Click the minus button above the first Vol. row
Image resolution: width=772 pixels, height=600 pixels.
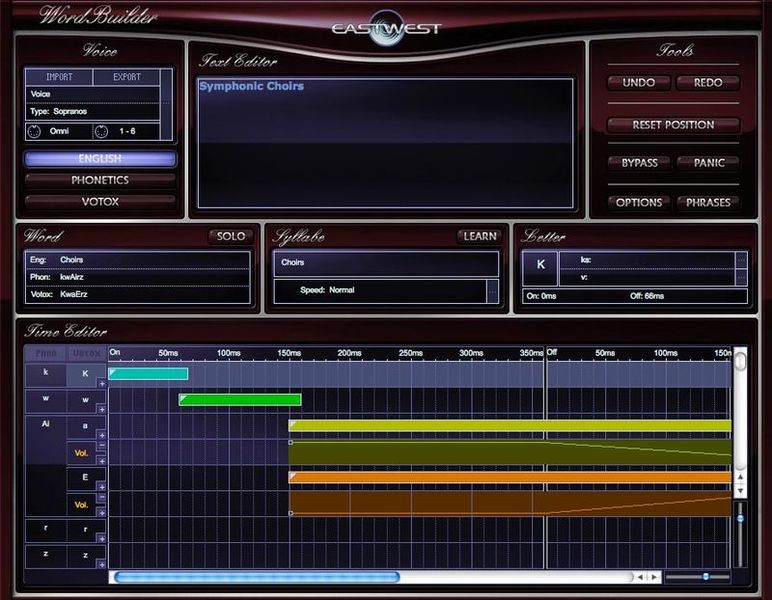click(101, 445)
